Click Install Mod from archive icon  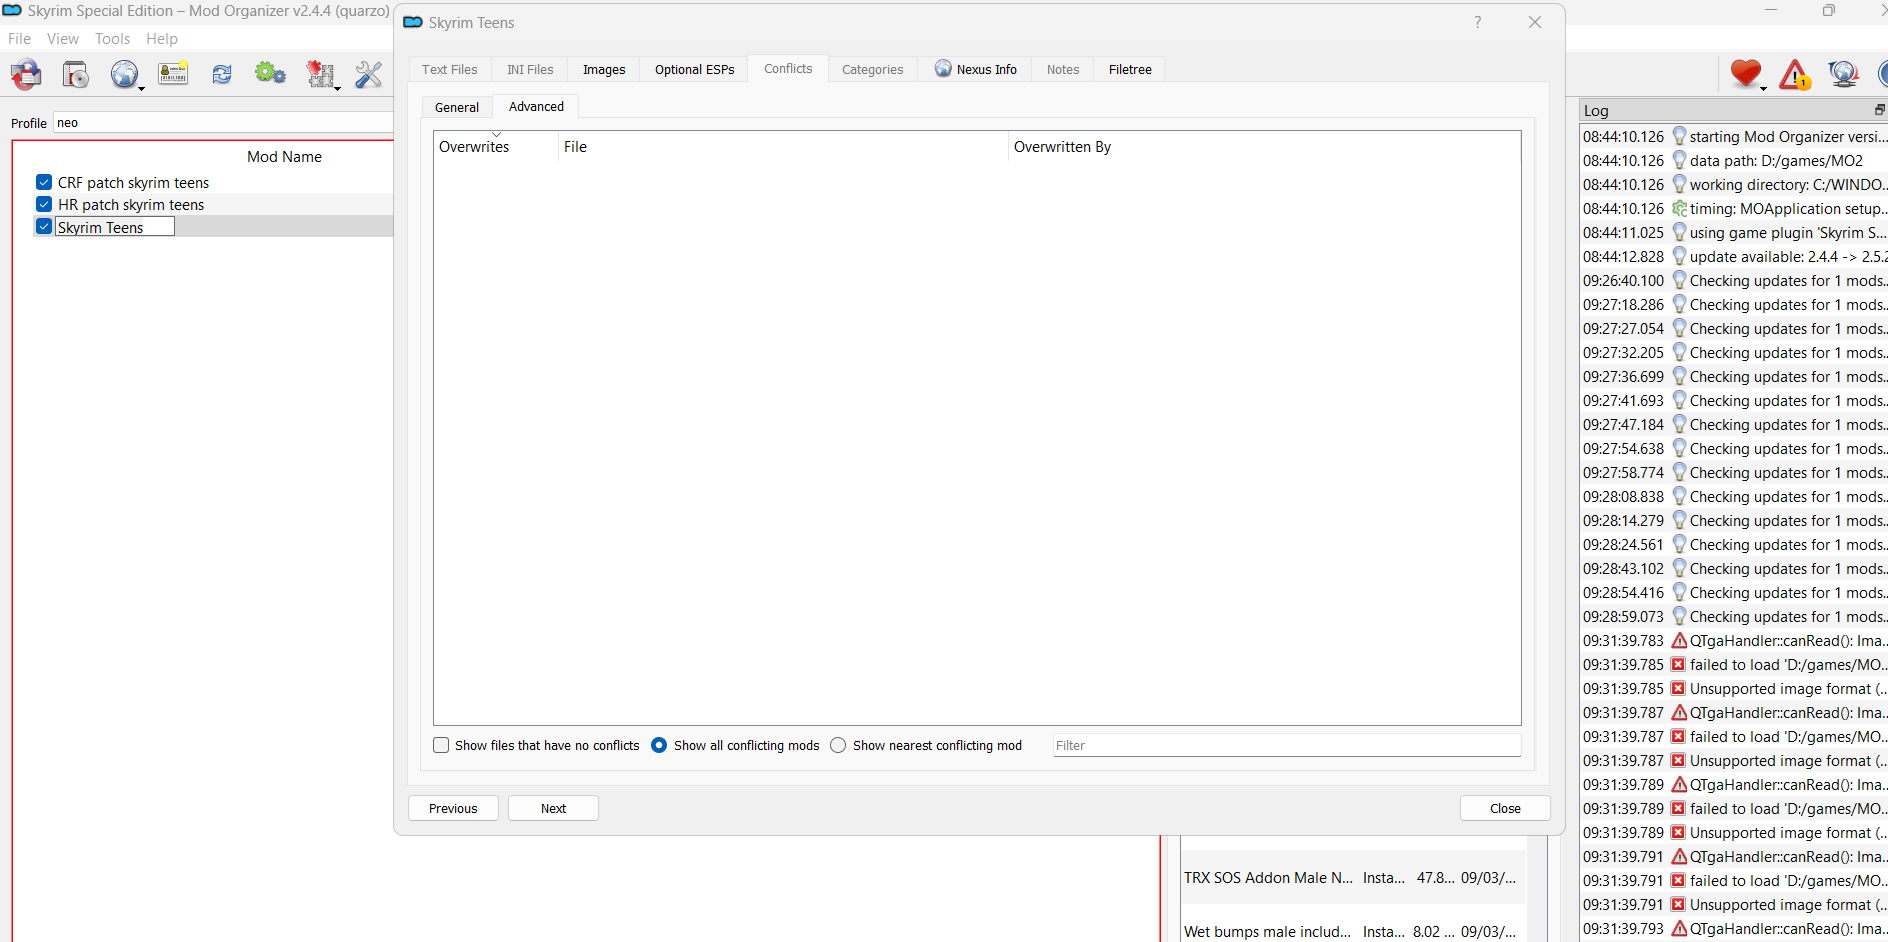pyautogui.click(x=76, y=74)
